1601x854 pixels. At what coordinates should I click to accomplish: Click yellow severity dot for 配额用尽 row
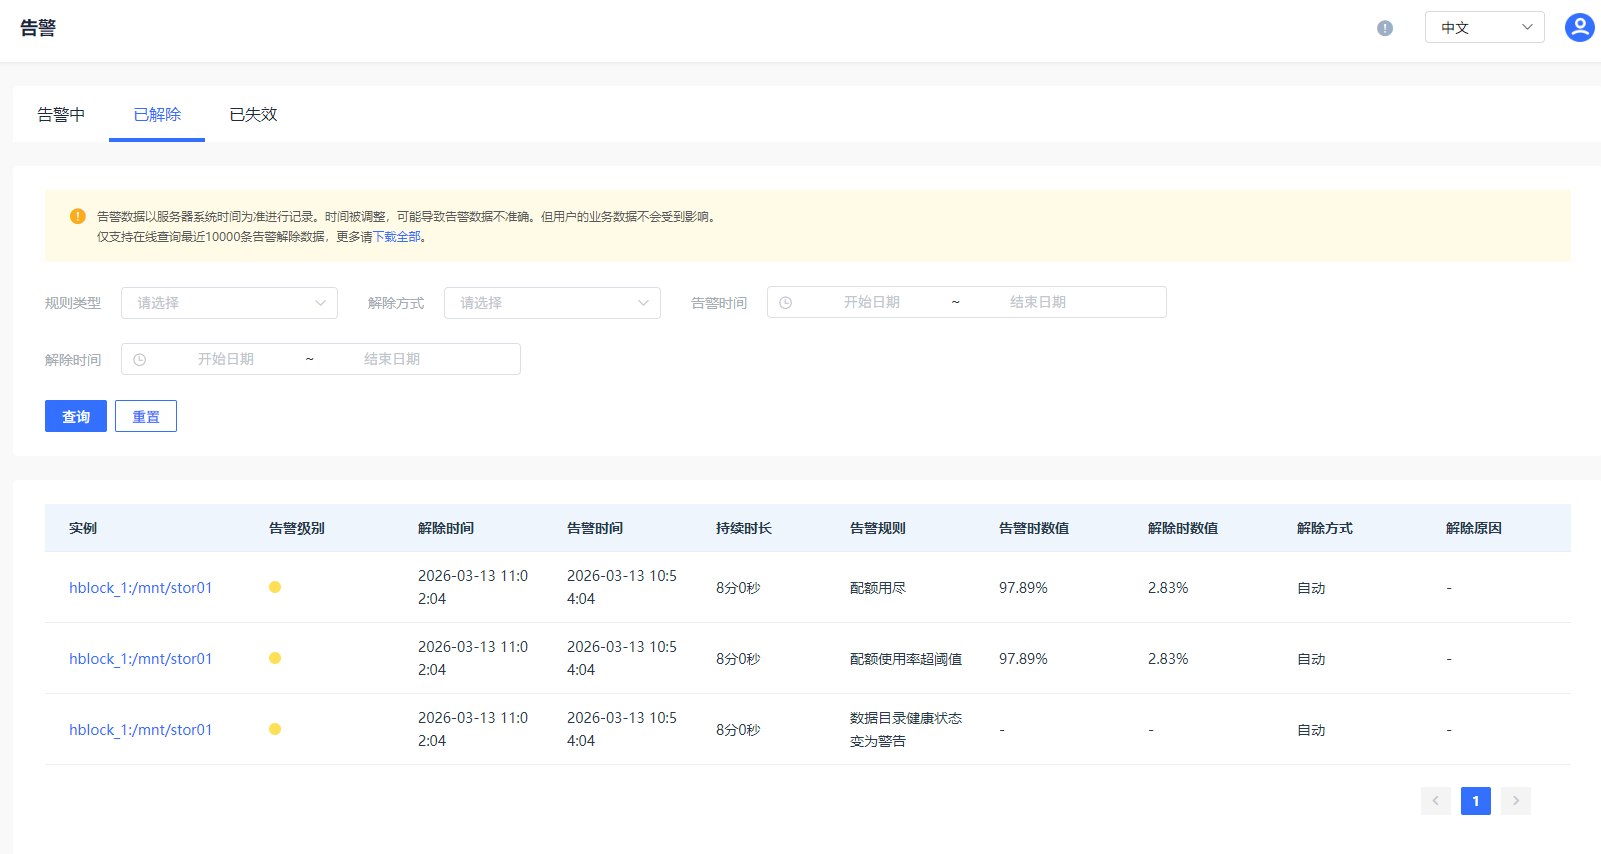(275, 587)
